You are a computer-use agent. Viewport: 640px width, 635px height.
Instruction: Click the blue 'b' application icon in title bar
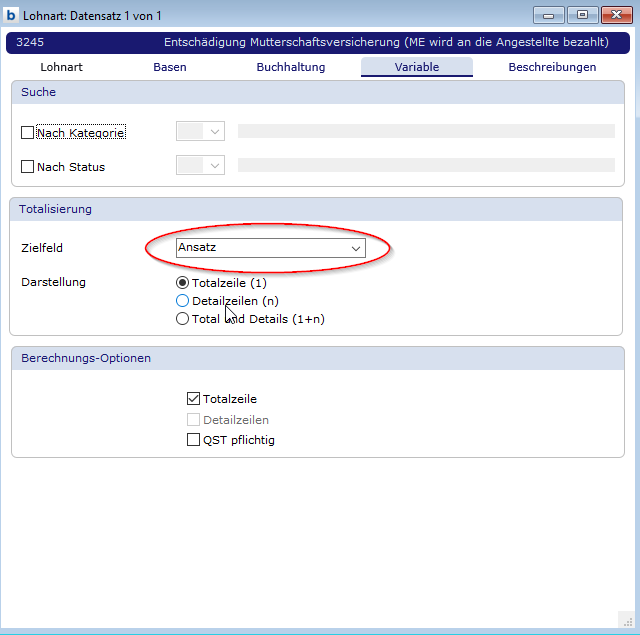11,15
